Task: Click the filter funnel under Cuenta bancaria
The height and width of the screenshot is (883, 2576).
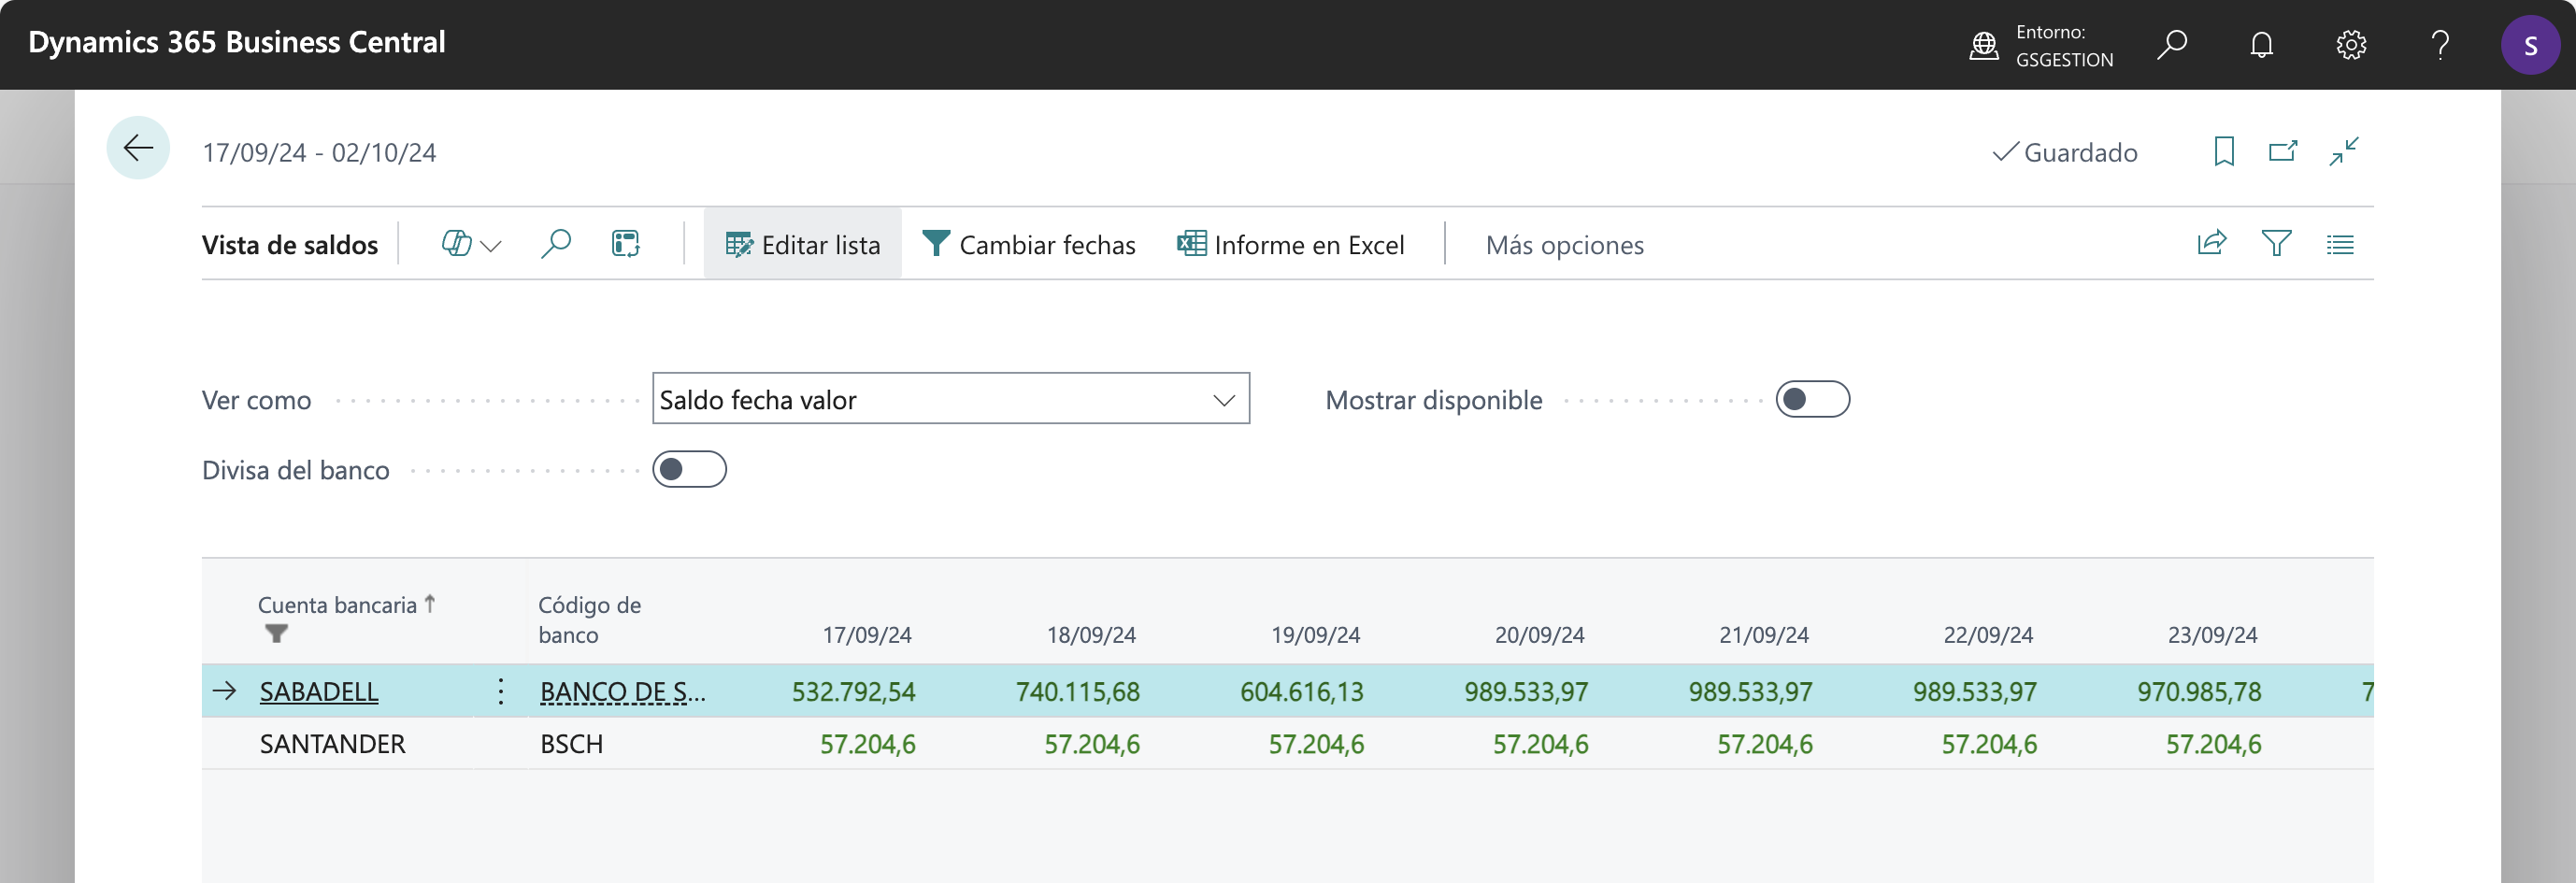Action: tap(277, 634)
